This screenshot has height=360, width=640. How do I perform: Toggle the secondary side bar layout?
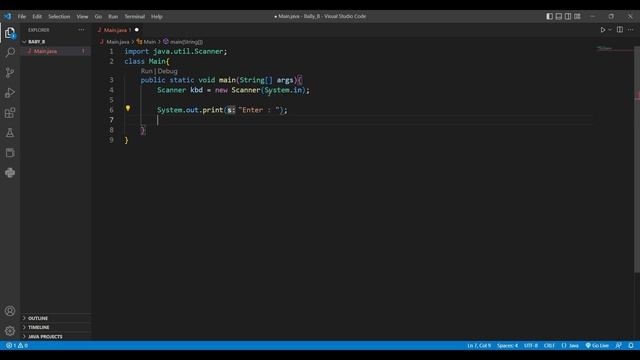pos(568,16)
